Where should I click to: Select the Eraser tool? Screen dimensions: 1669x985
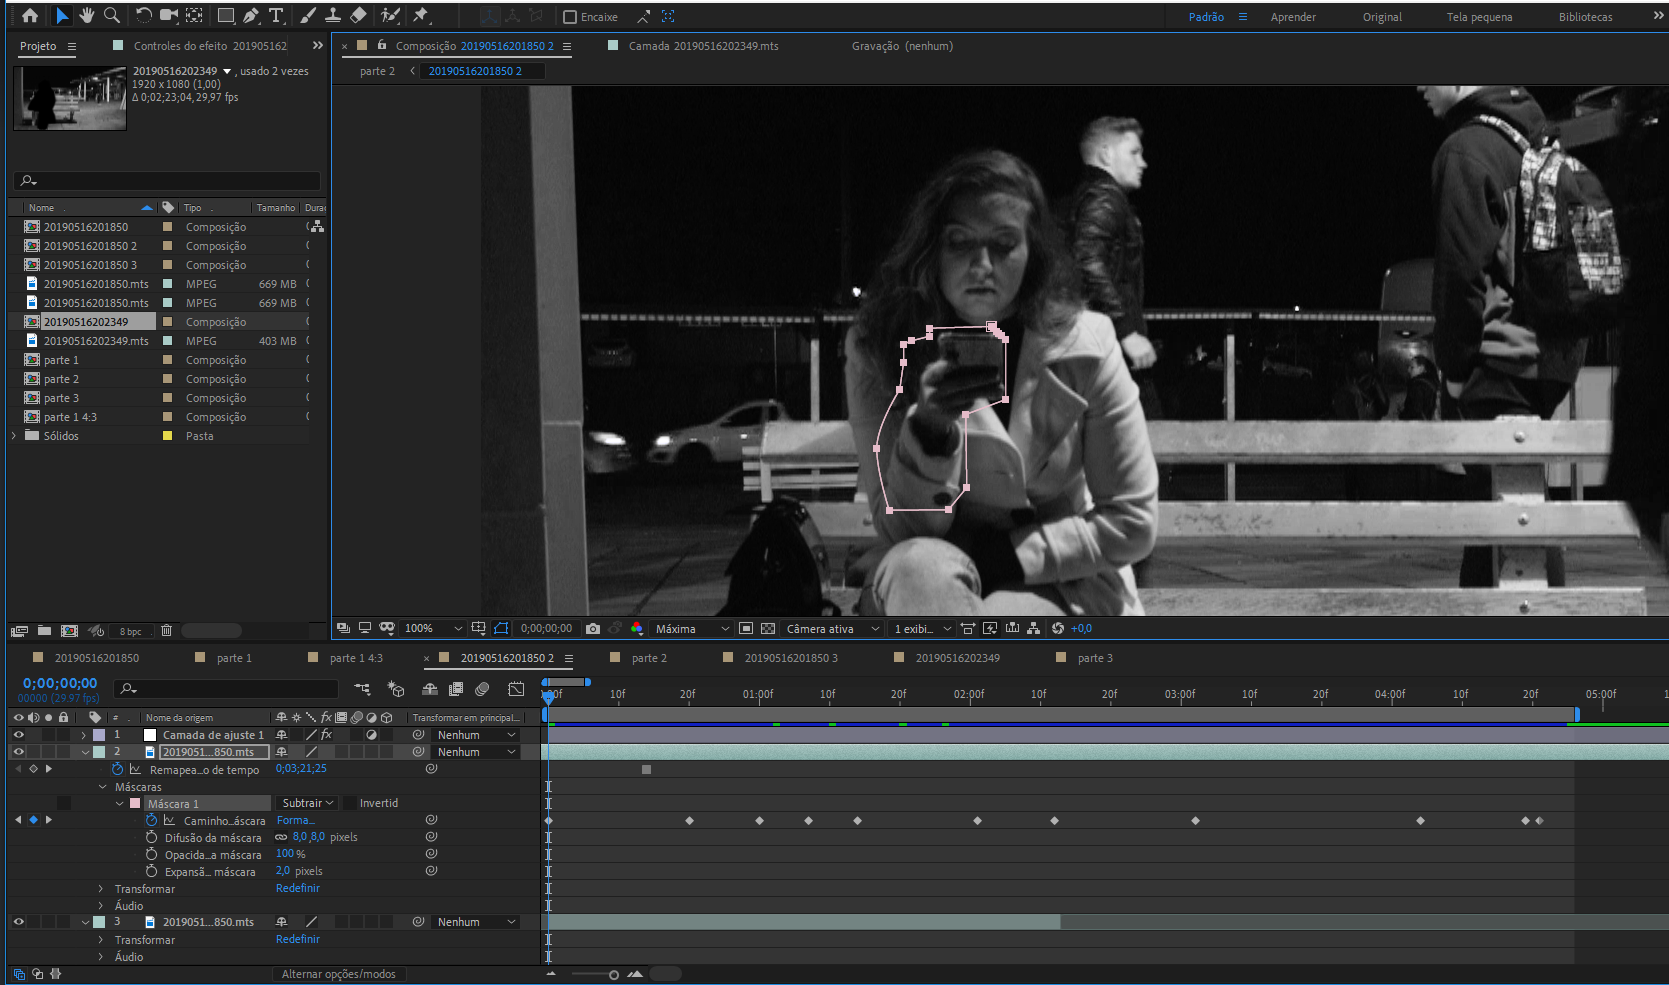[358, 16]
